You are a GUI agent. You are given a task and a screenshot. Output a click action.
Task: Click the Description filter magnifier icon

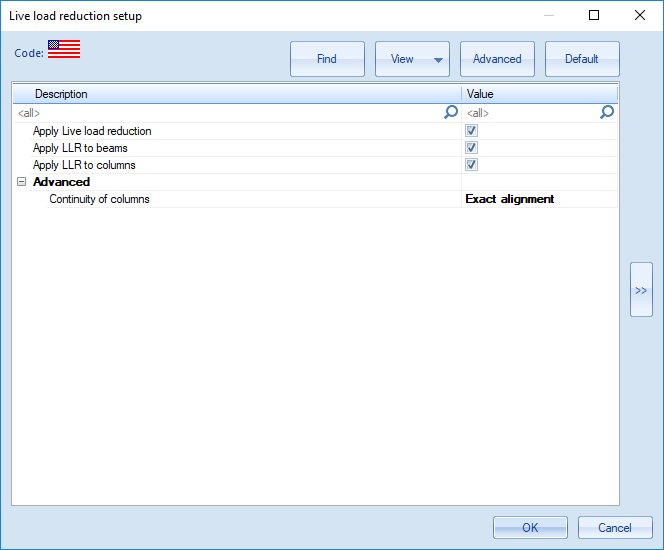pyautogui.click(x=451, y=113)
